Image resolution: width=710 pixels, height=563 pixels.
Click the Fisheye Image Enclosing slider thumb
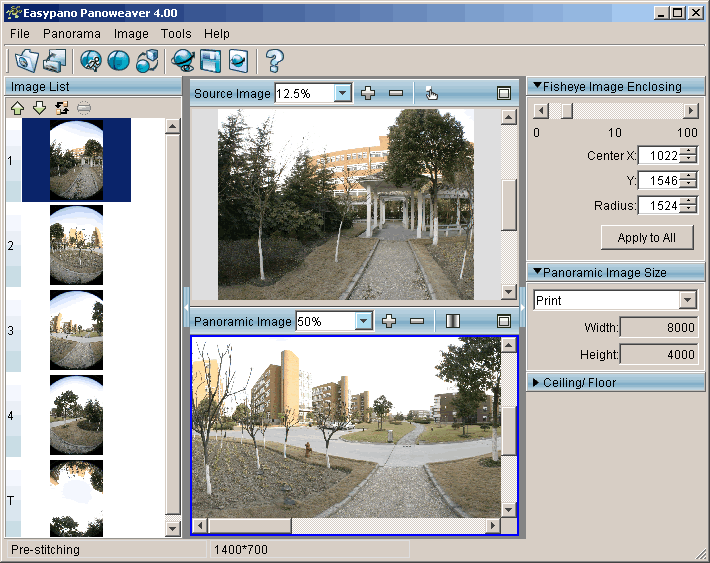pyautogui.click(x=567, y=110)
